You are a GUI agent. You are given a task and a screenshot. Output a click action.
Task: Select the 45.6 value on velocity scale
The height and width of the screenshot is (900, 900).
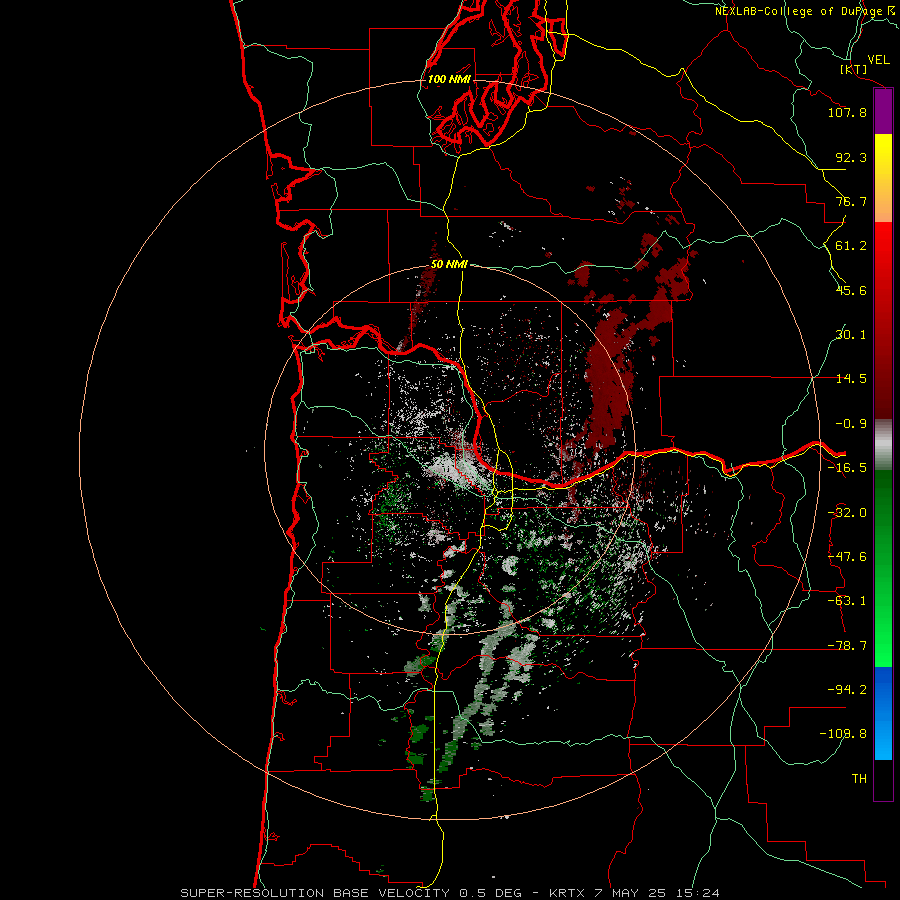pos(851,290)
